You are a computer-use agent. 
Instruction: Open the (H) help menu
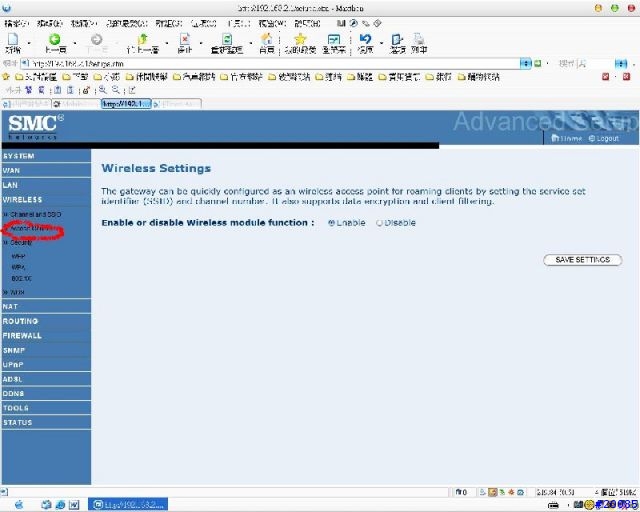pos(307,24)
